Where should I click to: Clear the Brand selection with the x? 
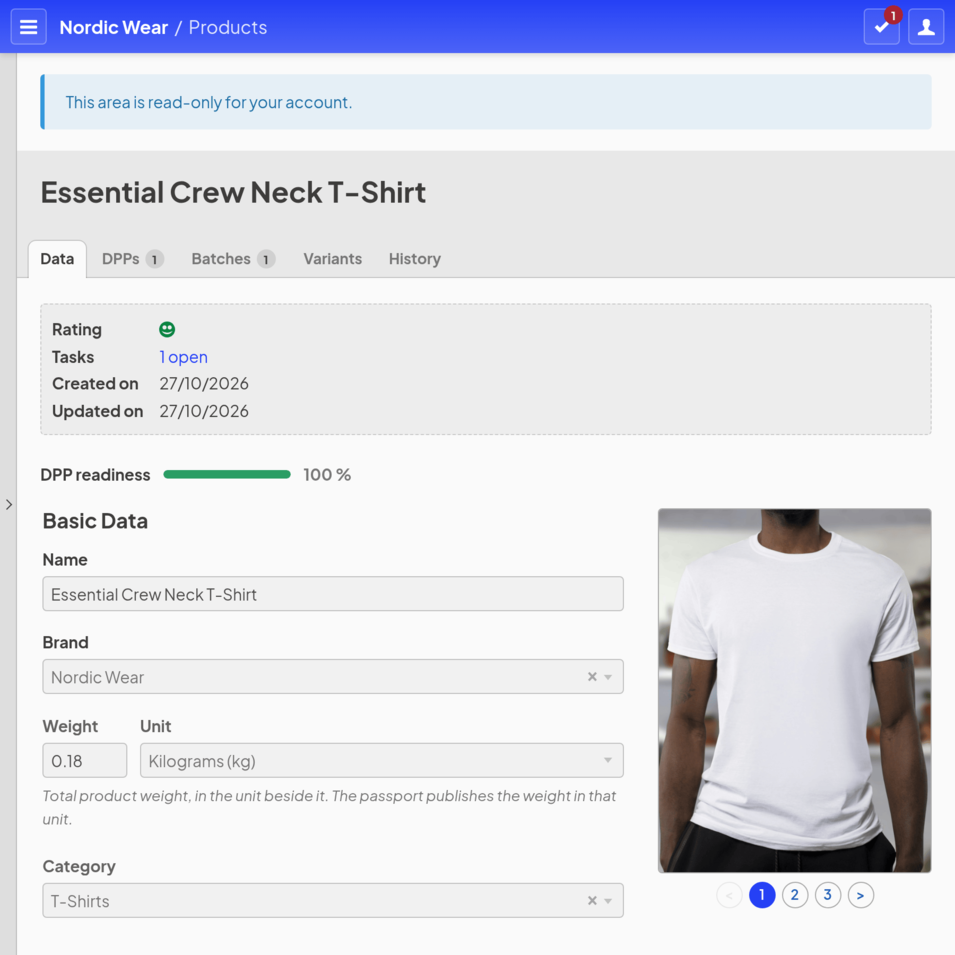592,677
